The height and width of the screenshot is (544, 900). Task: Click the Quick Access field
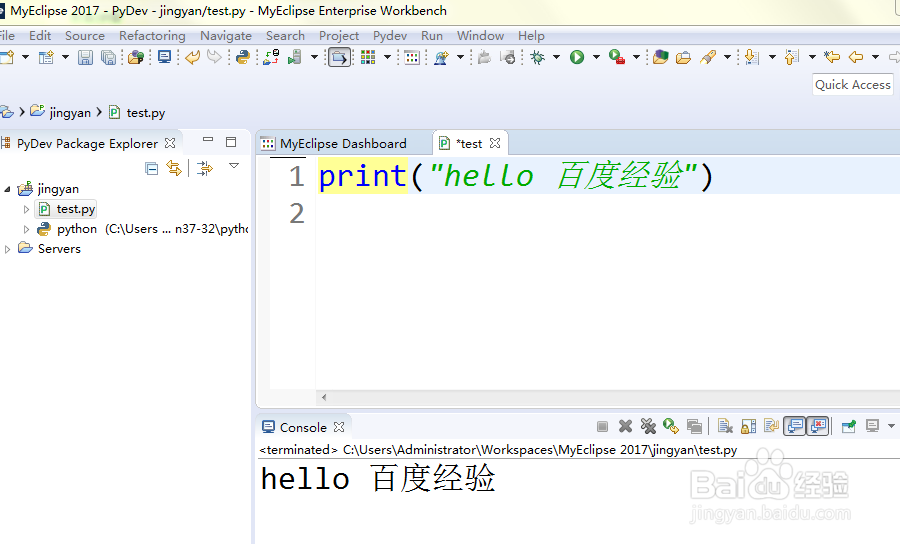tap(853, 85)
